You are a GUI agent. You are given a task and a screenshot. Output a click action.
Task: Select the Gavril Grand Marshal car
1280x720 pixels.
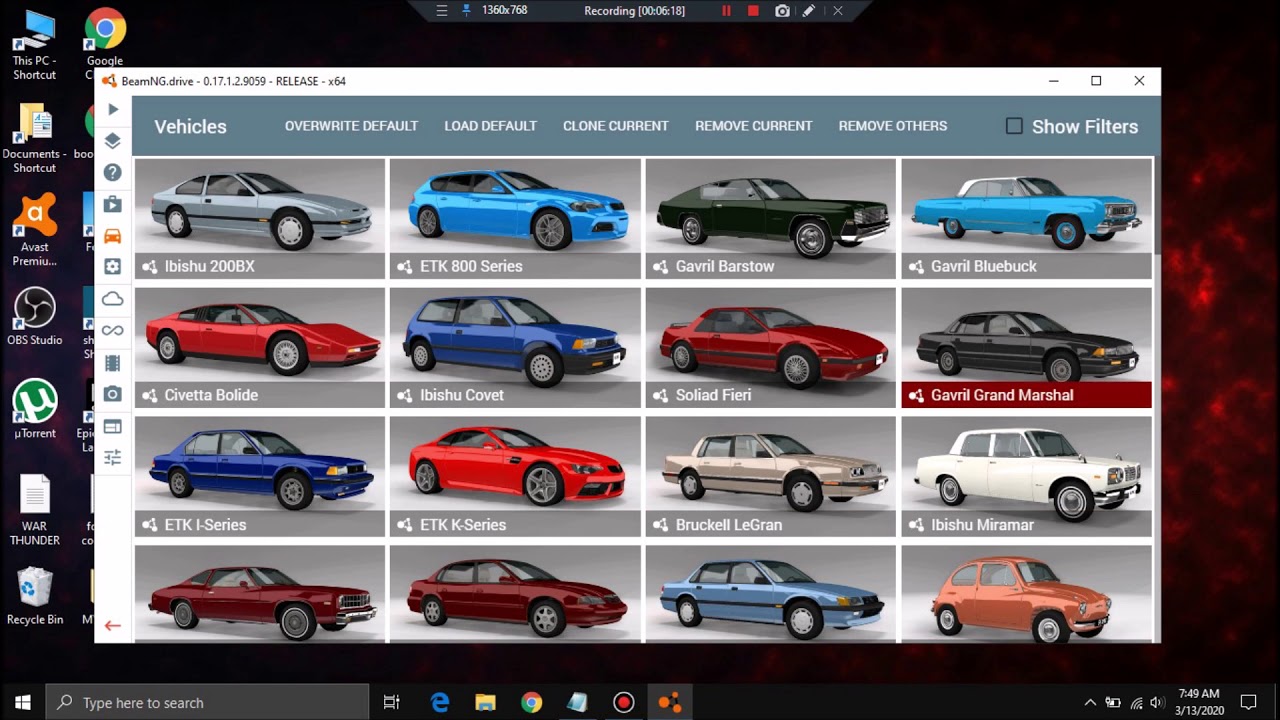click(x=1026, y=347)
